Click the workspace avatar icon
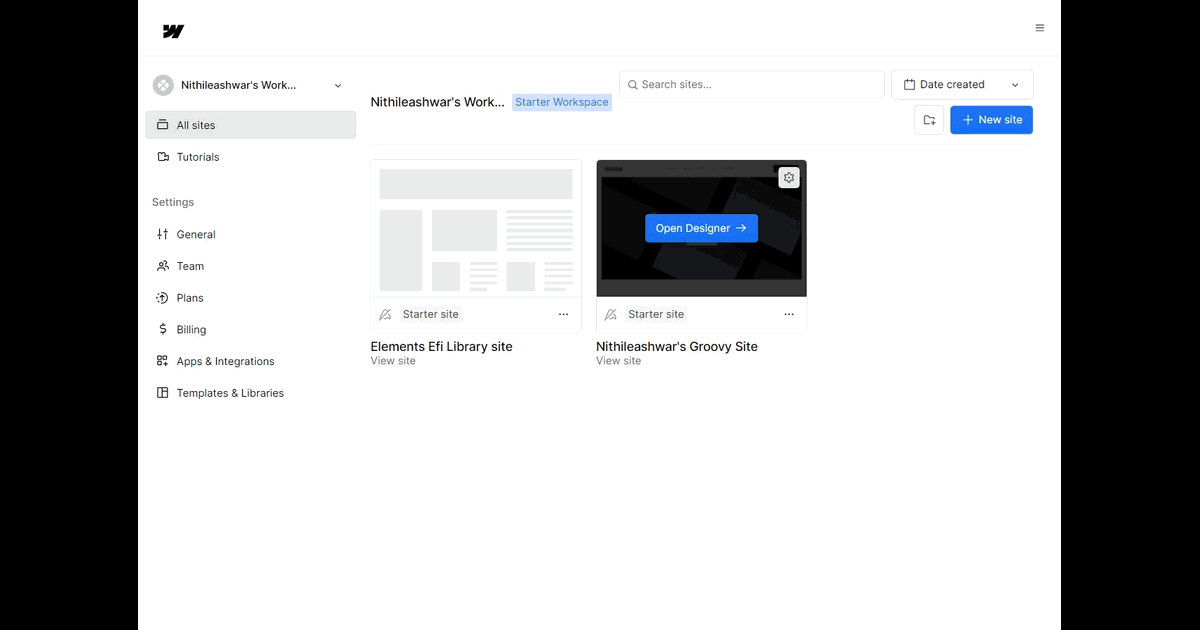The width and height of the screenshot is (1200, 630). click(163, 85)
